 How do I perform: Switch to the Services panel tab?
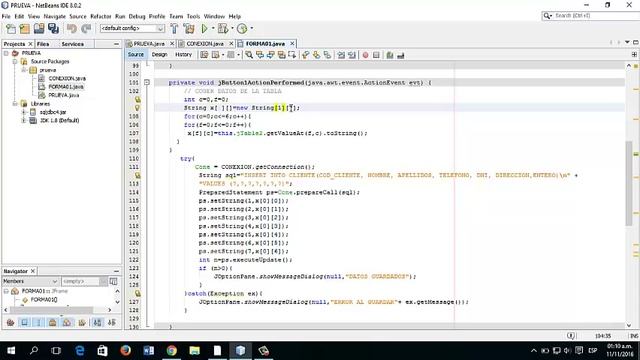click(73, 44)
